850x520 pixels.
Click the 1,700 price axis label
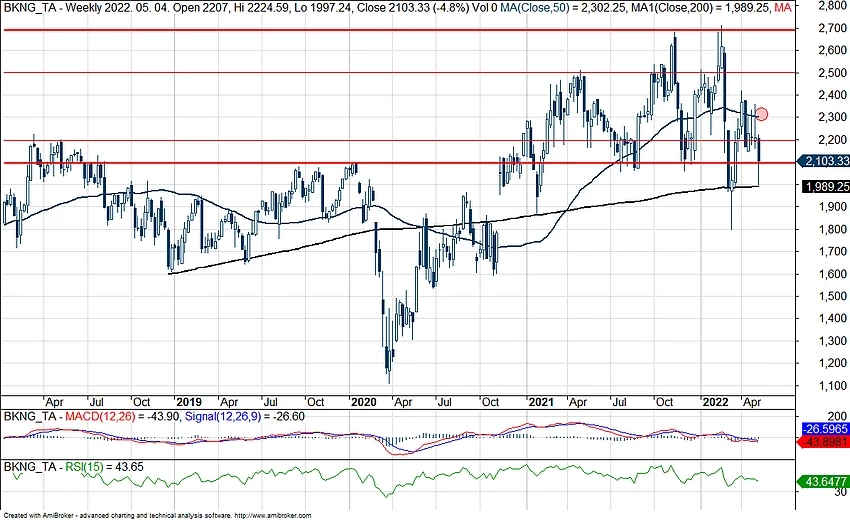click(832, 252)
